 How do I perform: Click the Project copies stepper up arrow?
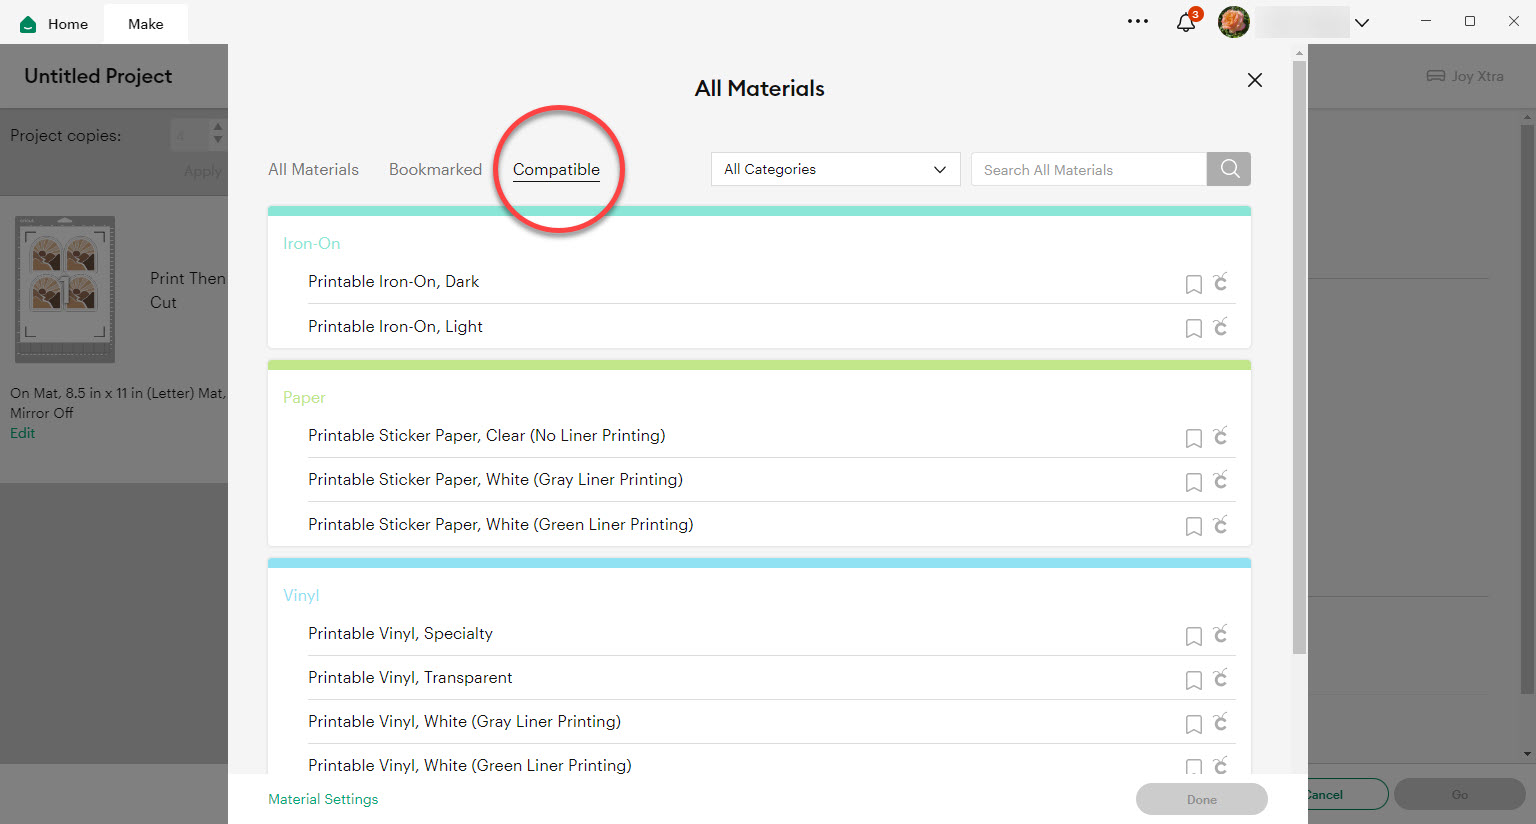coord(216,128)
